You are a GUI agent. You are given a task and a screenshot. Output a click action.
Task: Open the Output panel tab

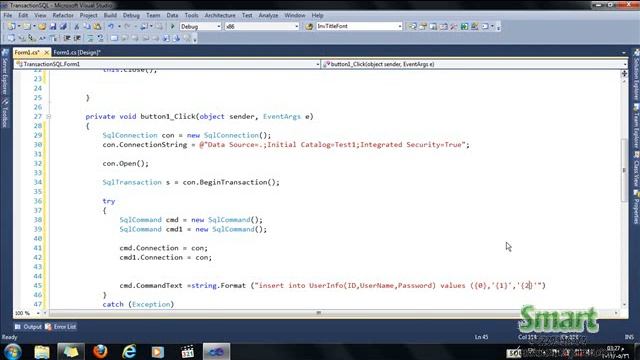click(x=28, y=327)
